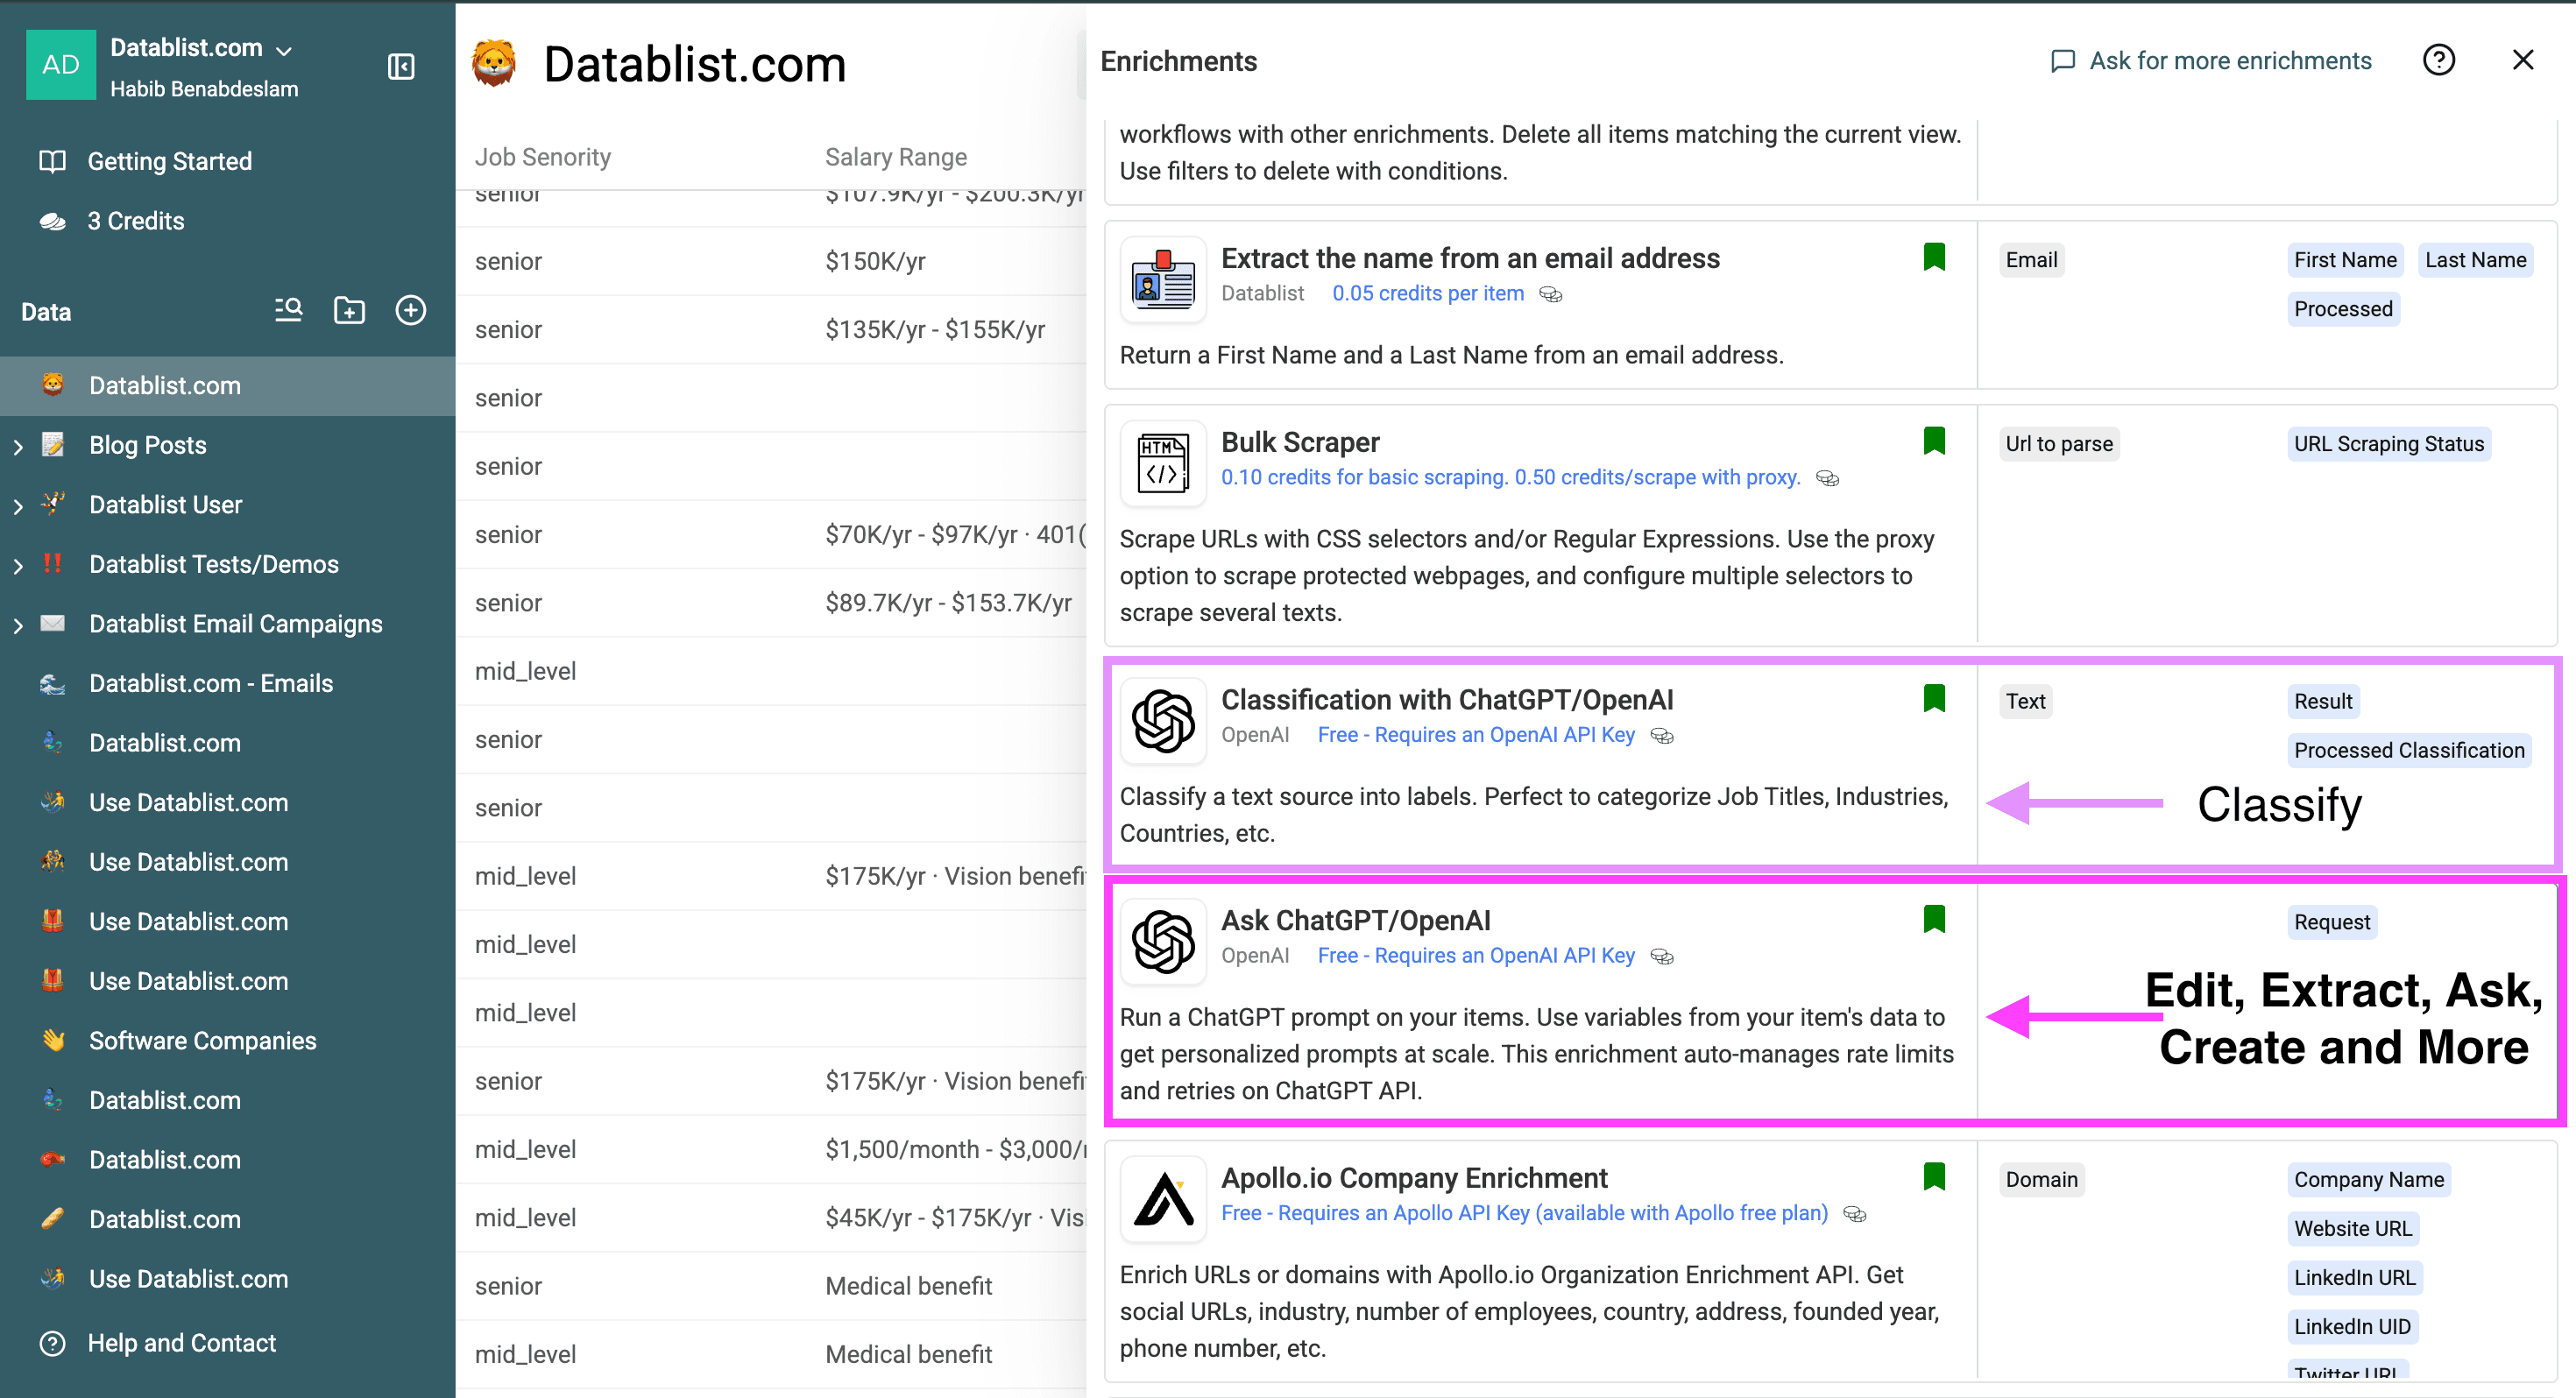
Task: Click the help question mark icon in Enrichments panel
Action: pos(2440,60)
